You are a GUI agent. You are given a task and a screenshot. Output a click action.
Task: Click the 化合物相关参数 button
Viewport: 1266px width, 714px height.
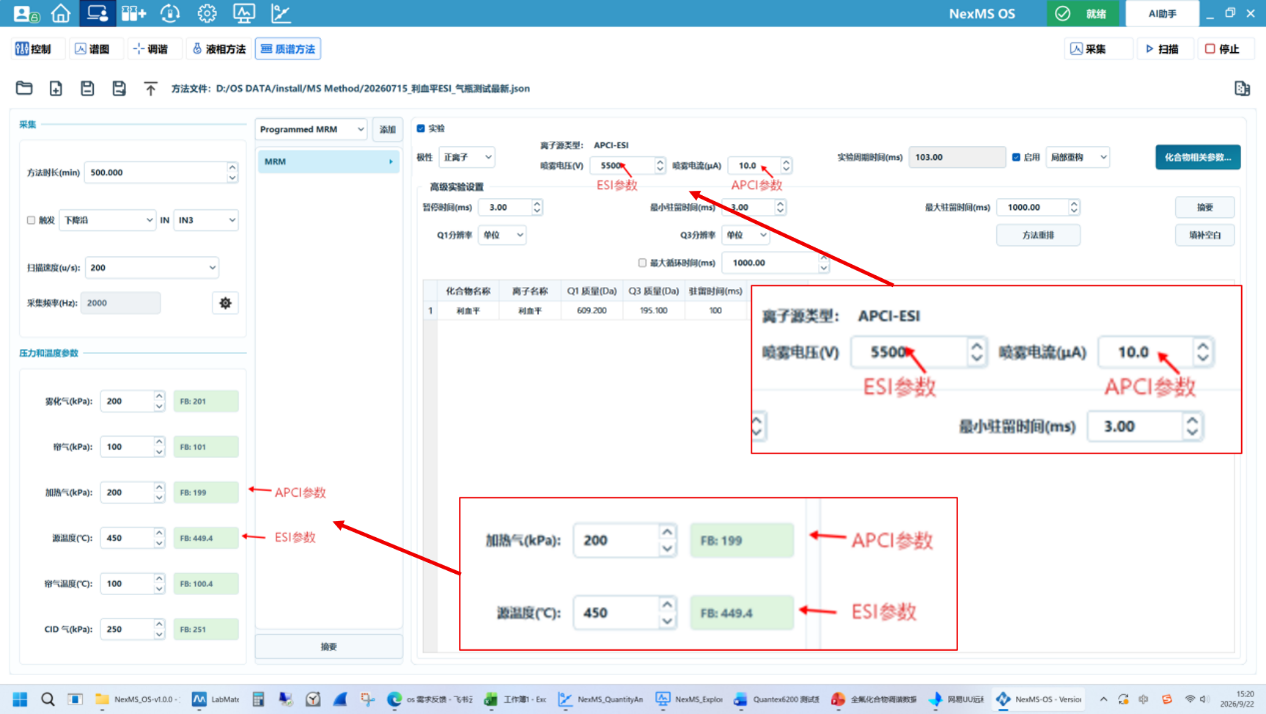pos(1198,157)
